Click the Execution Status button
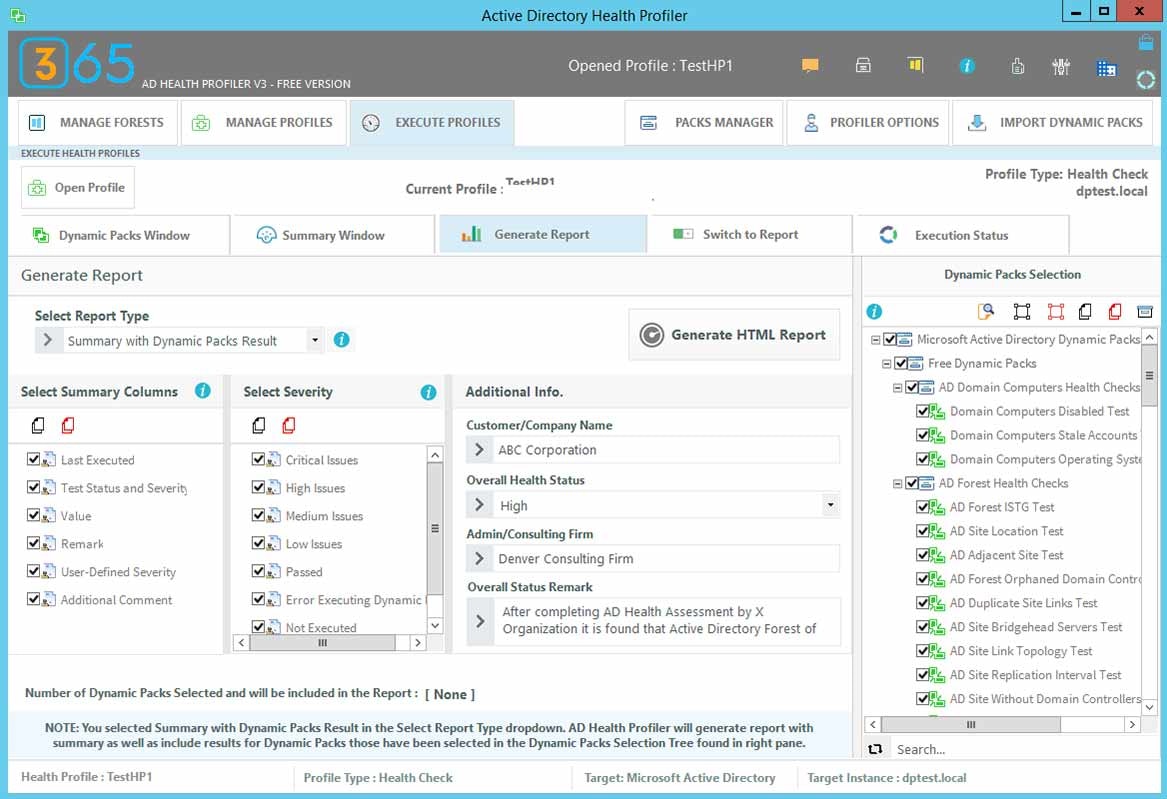Viewport: 1167px width, 799px height. [x=961, y=235]
